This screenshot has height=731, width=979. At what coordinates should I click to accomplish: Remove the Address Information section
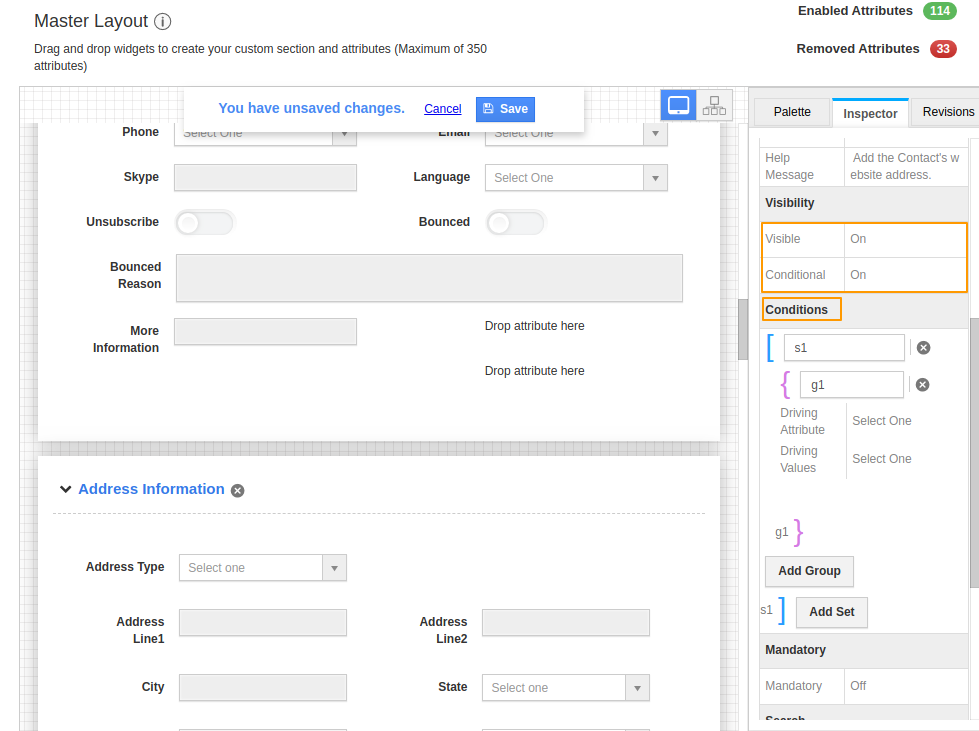tap(237, 490)
